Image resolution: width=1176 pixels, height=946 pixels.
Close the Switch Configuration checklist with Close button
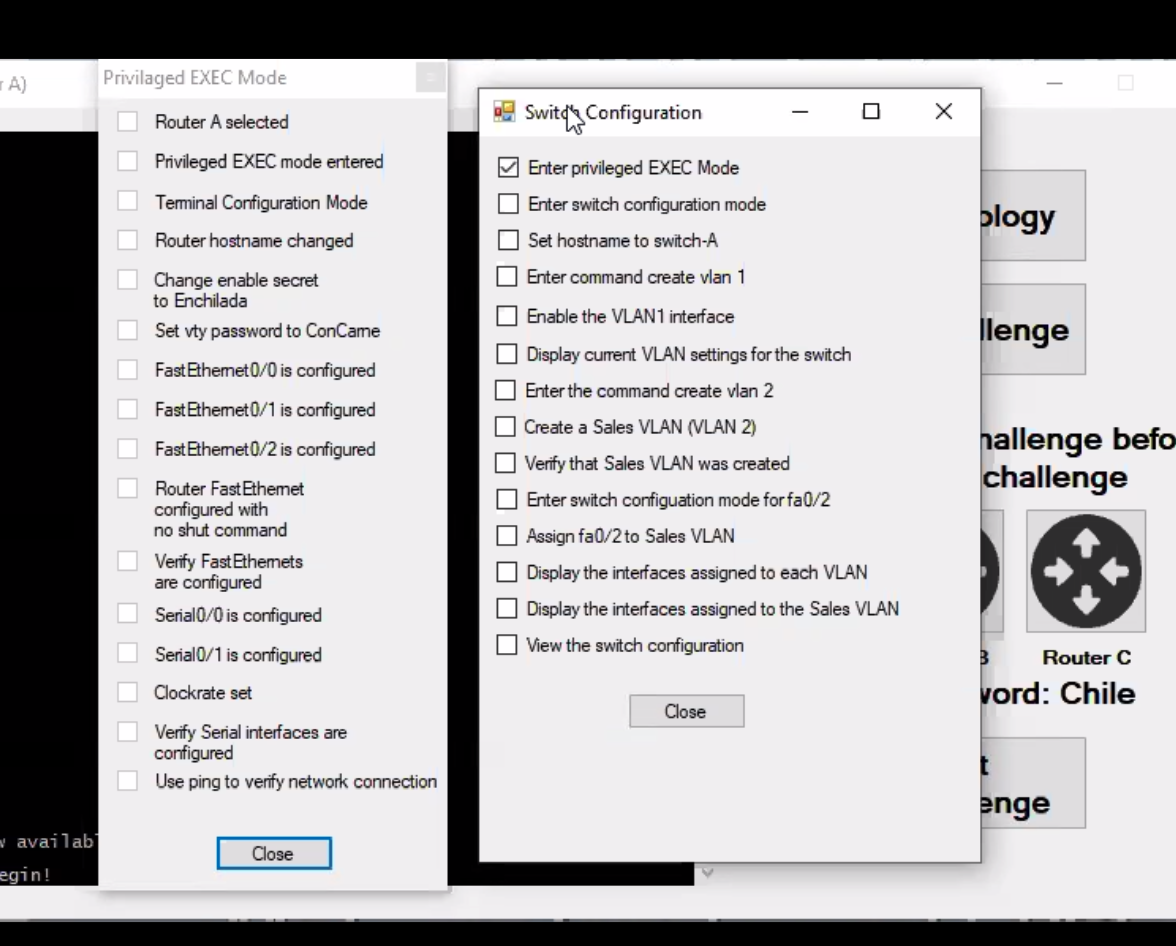click(x=686, y=711)
